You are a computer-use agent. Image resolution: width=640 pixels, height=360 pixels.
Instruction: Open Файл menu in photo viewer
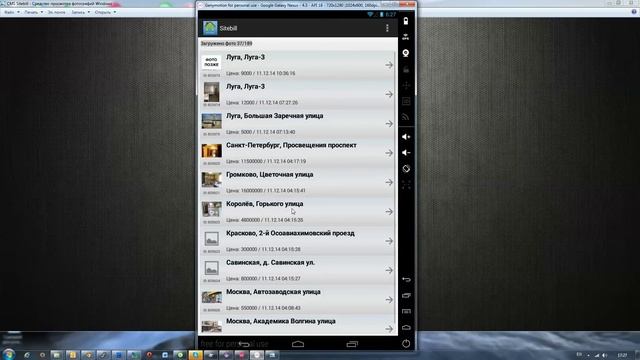pyautogui.click(x=11, y=12)
